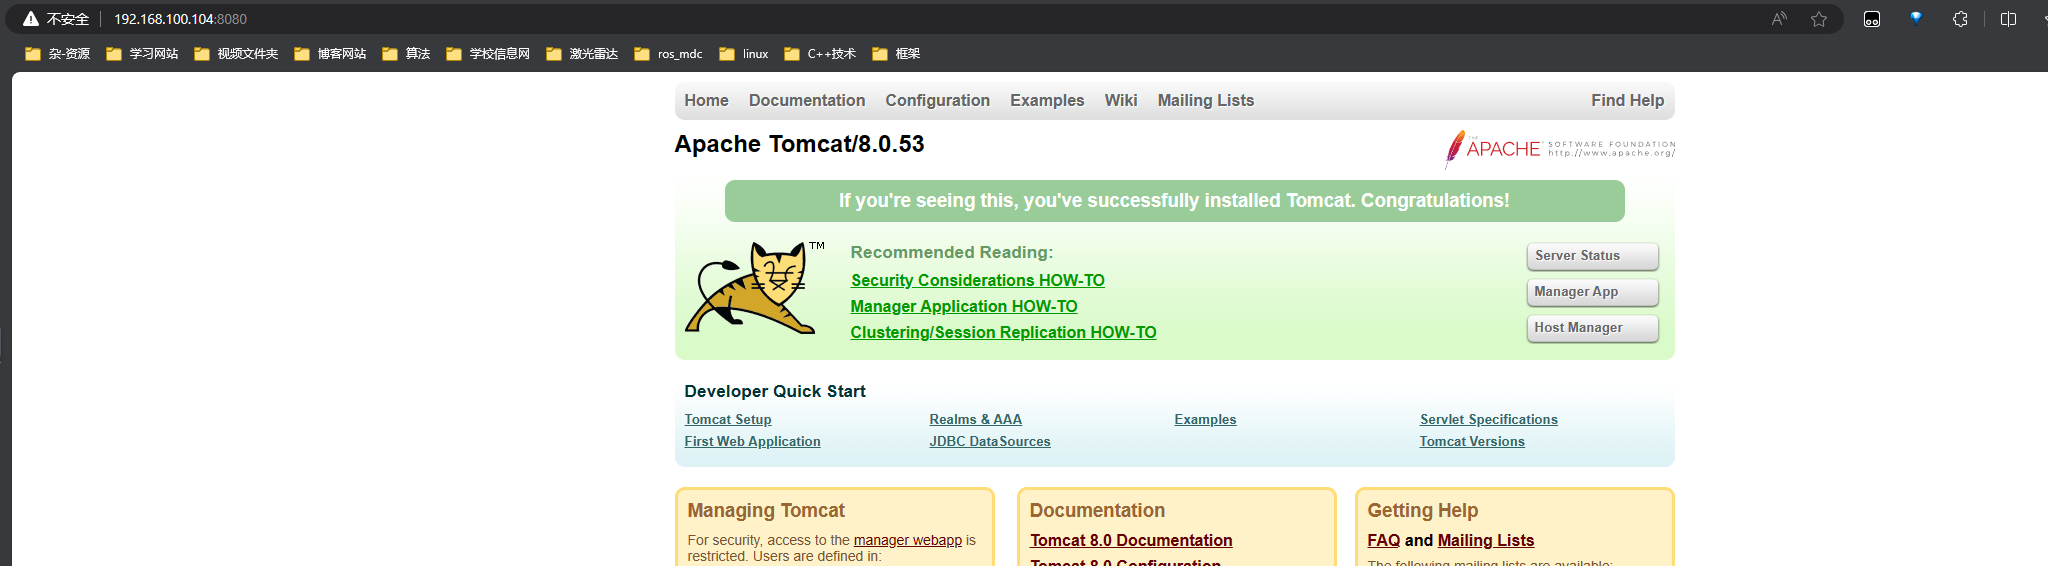Click the Tomcat cat logo image

click(753, 287)
